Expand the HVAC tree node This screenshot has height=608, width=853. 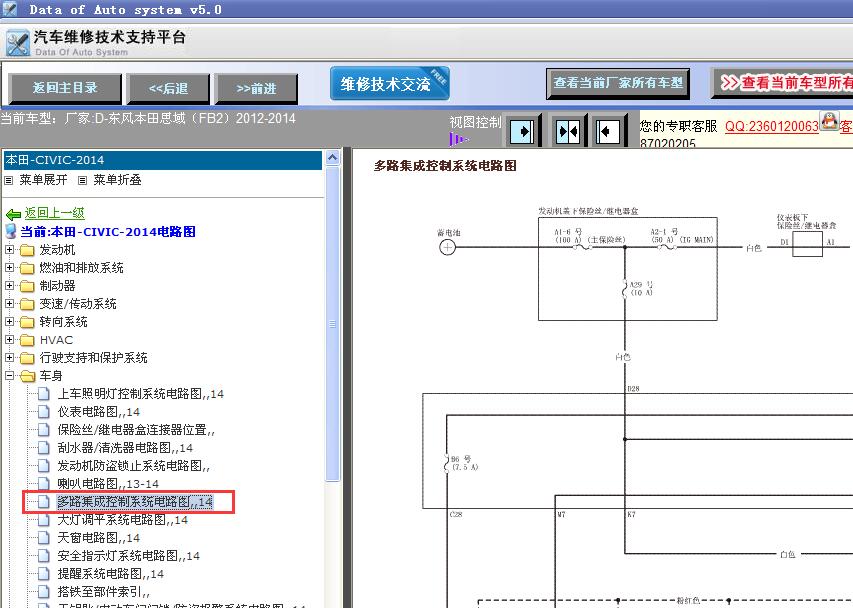click(x=9, y=339)
